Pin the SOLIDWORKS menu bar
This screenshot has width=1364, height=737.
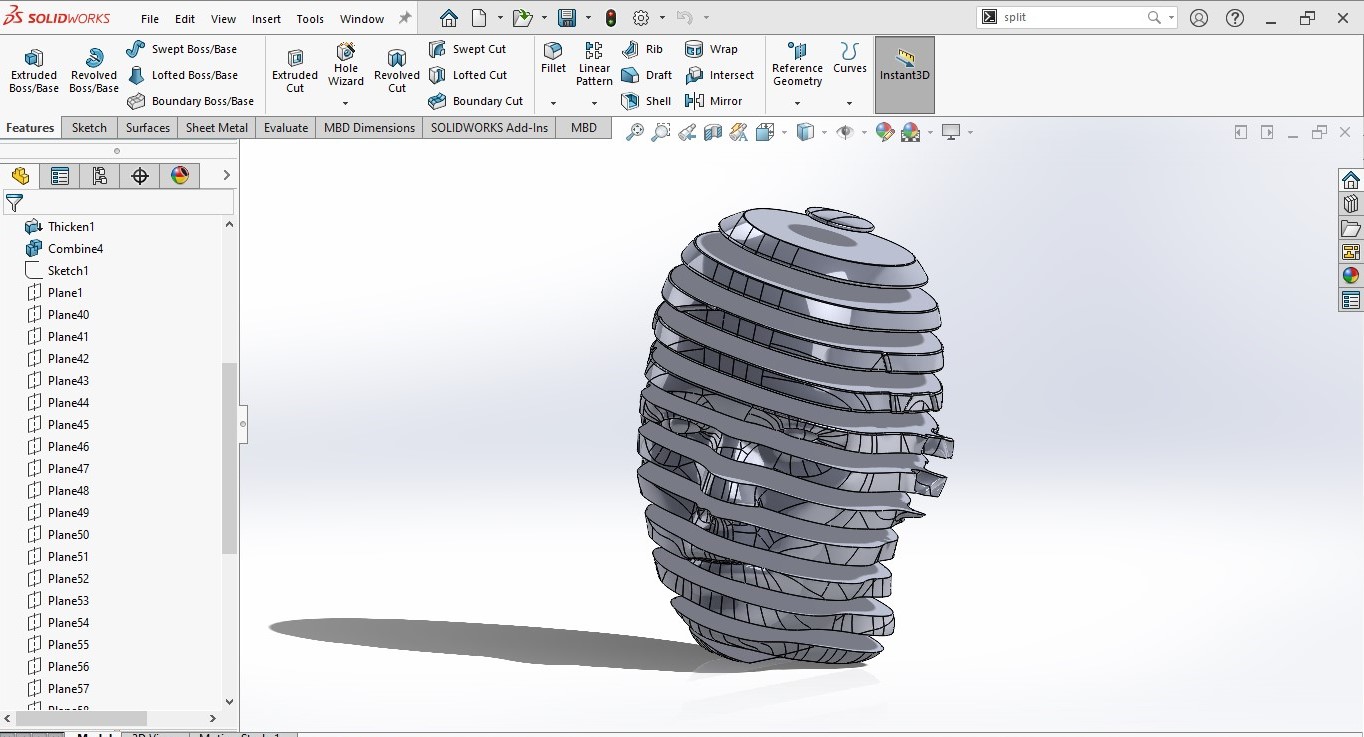tap(405, 18)
